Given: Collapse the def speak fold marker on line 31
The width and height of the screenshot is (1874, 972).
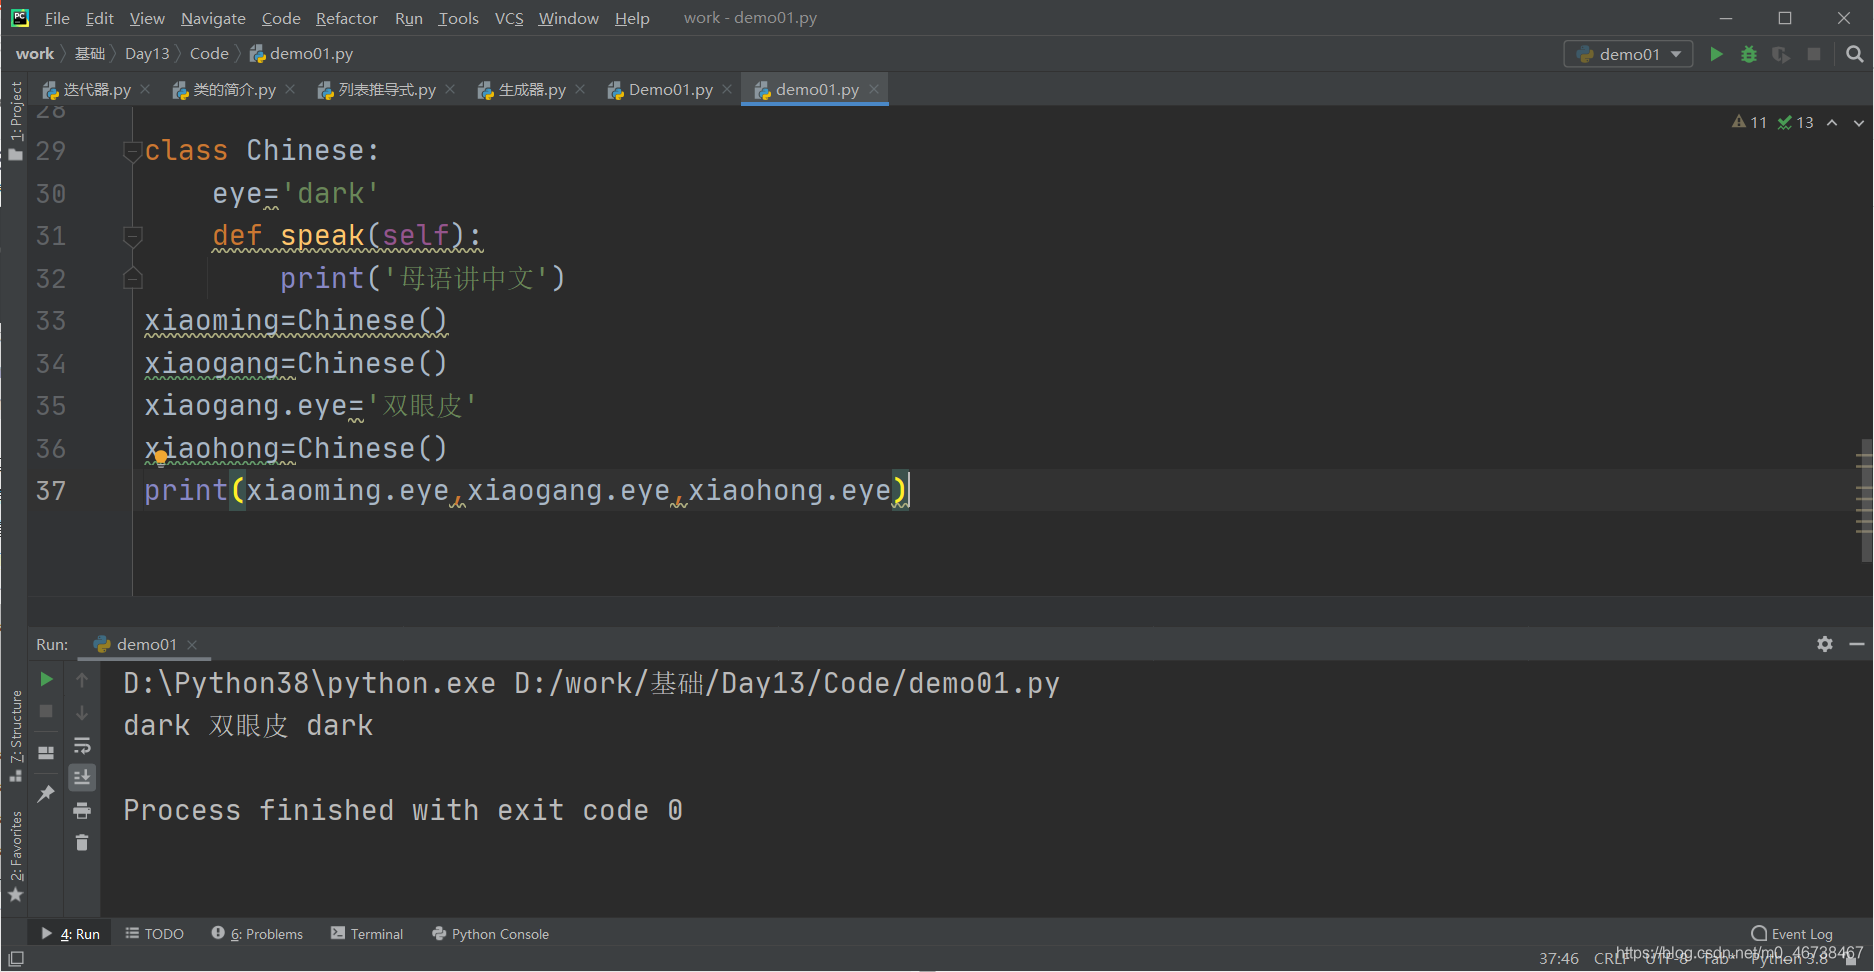Looking at the screenshot, I should pyautogui.click(x=132, y=236).
